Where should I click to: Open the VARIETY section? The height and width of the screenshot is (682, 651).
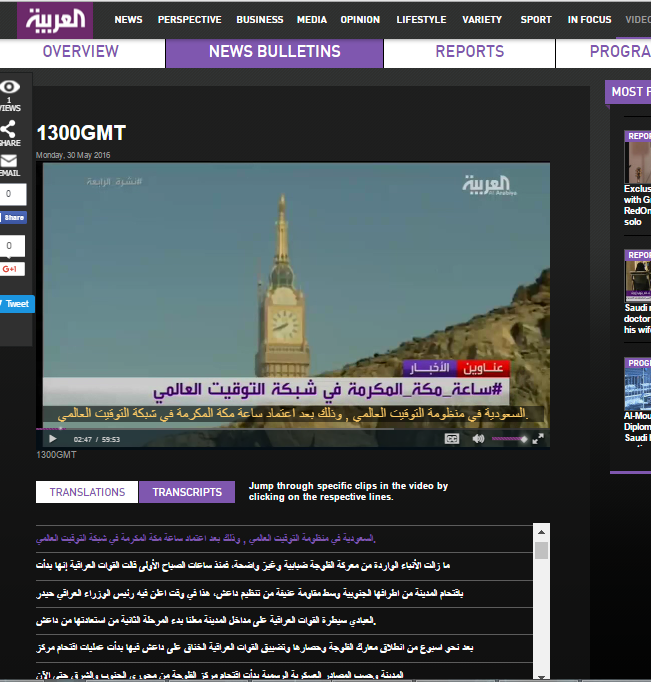482,20
